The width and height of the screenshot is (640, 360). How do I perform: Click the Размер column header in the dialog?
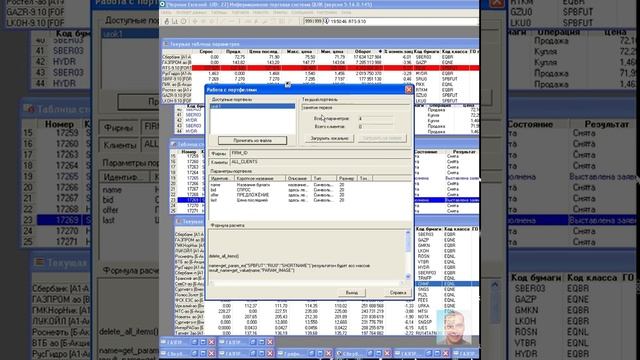click(347, 178)
